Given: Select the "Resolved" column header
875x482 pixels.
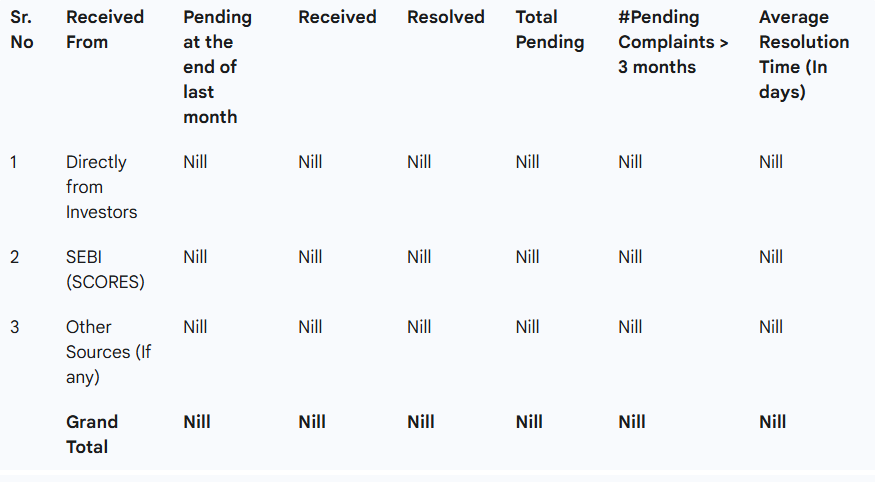Looking at the screenshot, I should click(445, 18).
